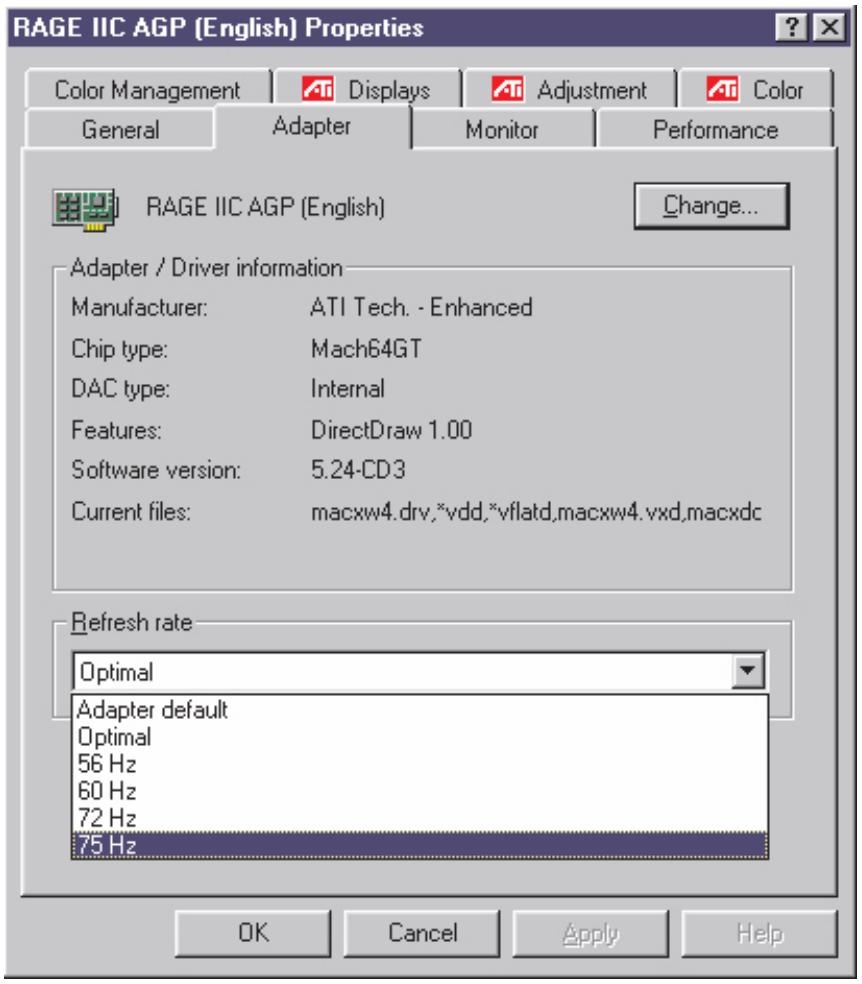This screenshot has height=984, width=862.
Task: Click the Apply button
Action: click(x=590, y=933)
